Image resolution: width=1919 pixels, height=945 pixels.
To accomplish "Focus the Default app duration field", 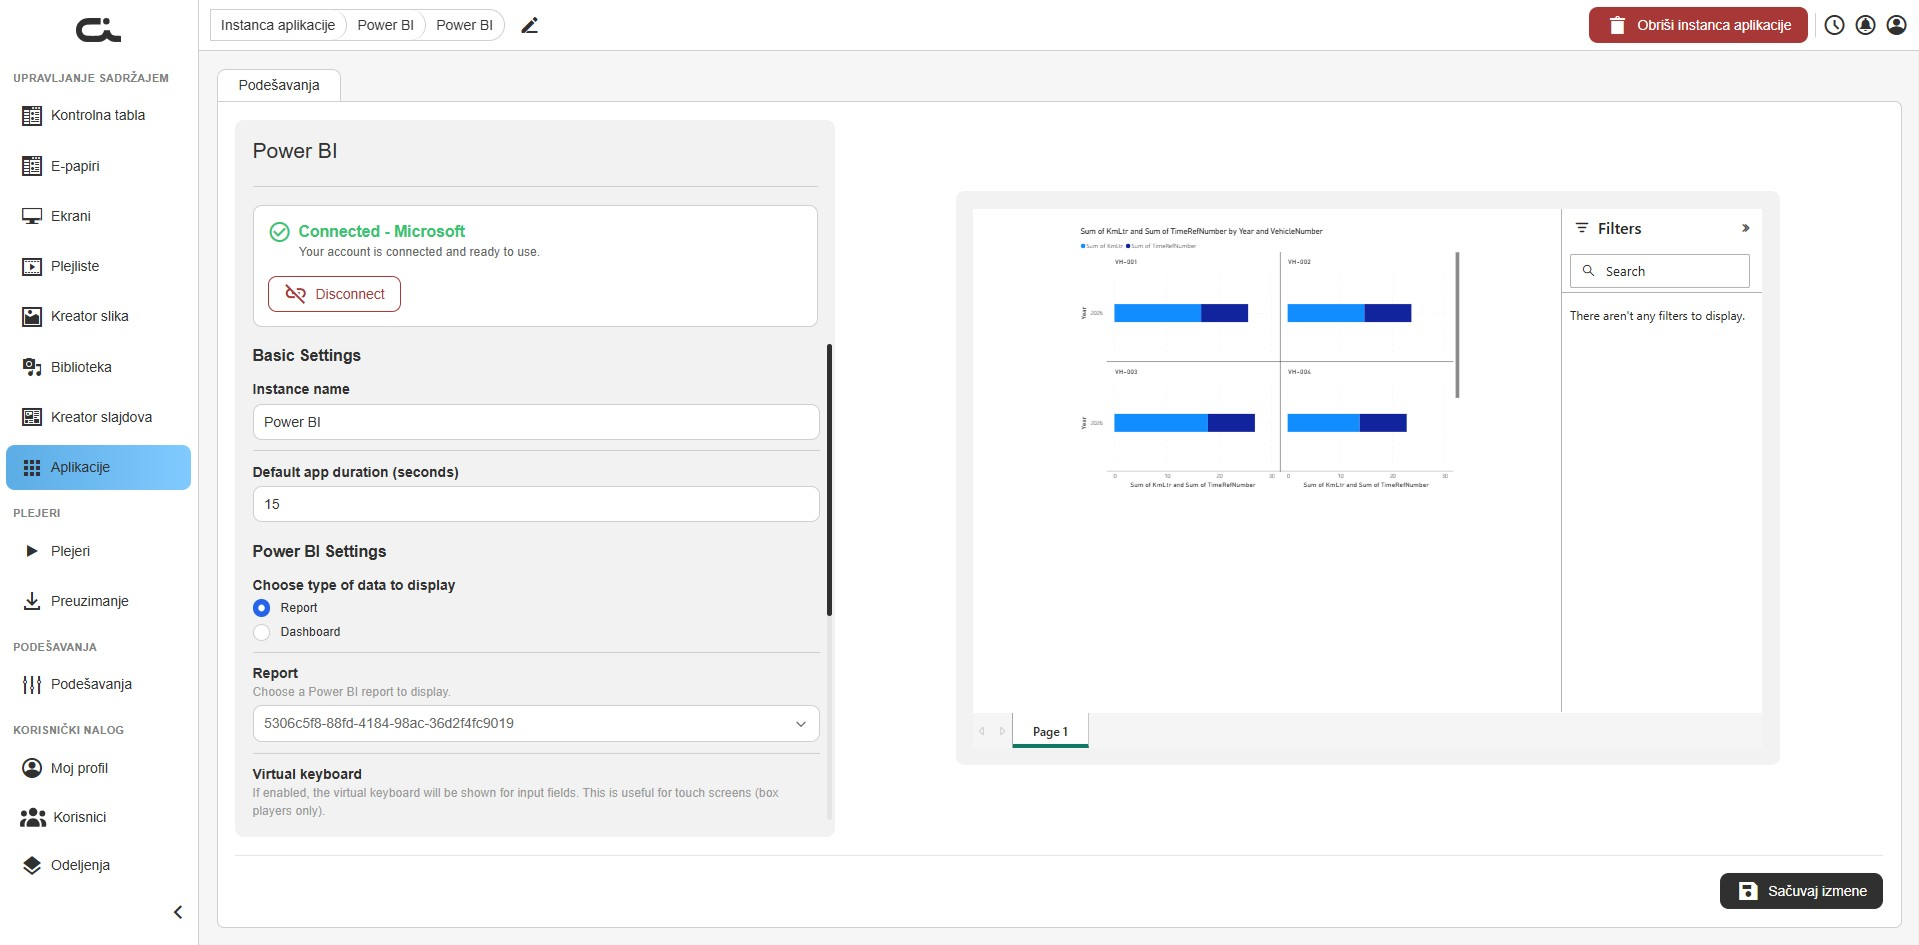I will point(536,504).
